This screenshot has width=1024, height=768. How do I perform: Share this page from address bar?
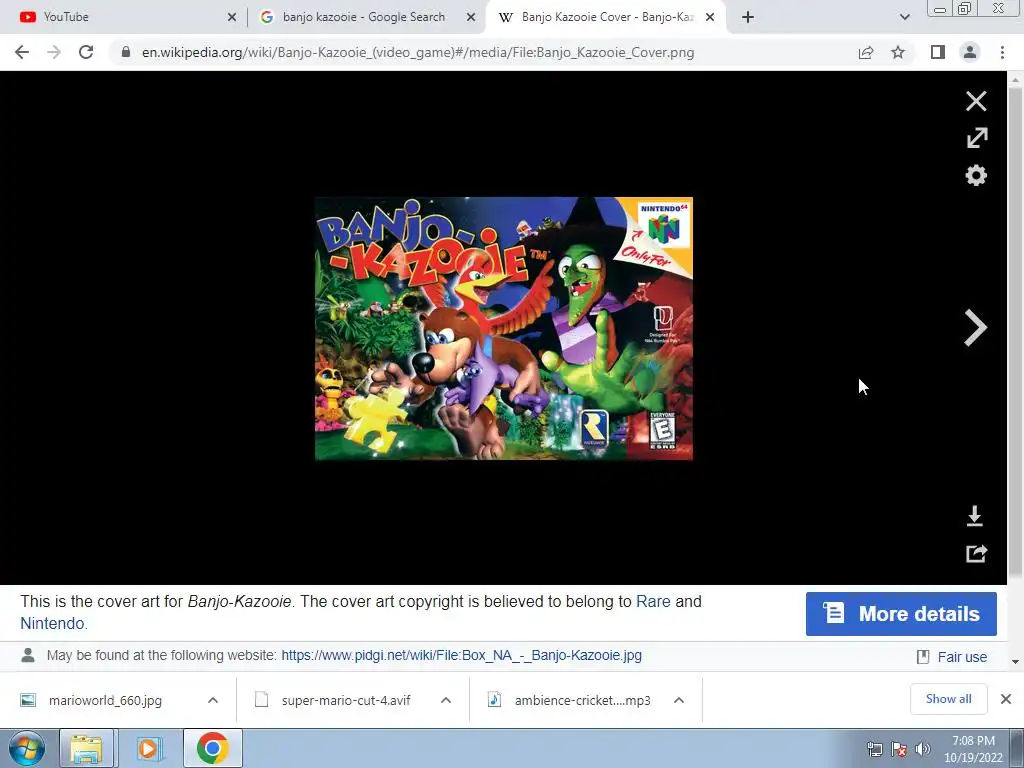point(866,52)
